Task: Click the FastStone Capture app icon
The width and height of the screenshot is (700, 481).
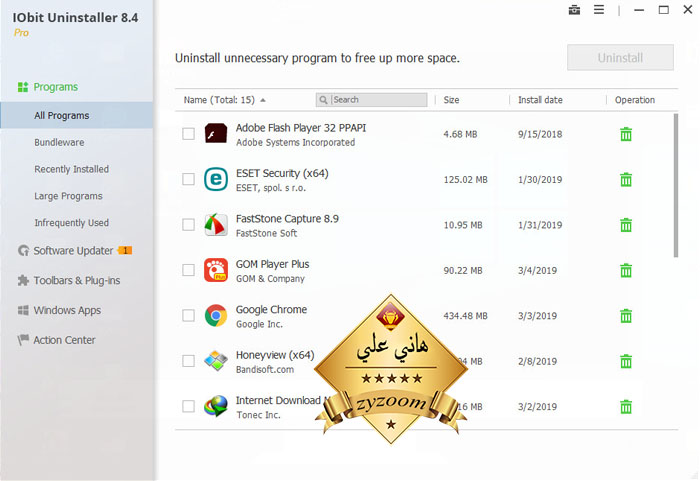Action: pyautogui.click(x=216, y=225)
